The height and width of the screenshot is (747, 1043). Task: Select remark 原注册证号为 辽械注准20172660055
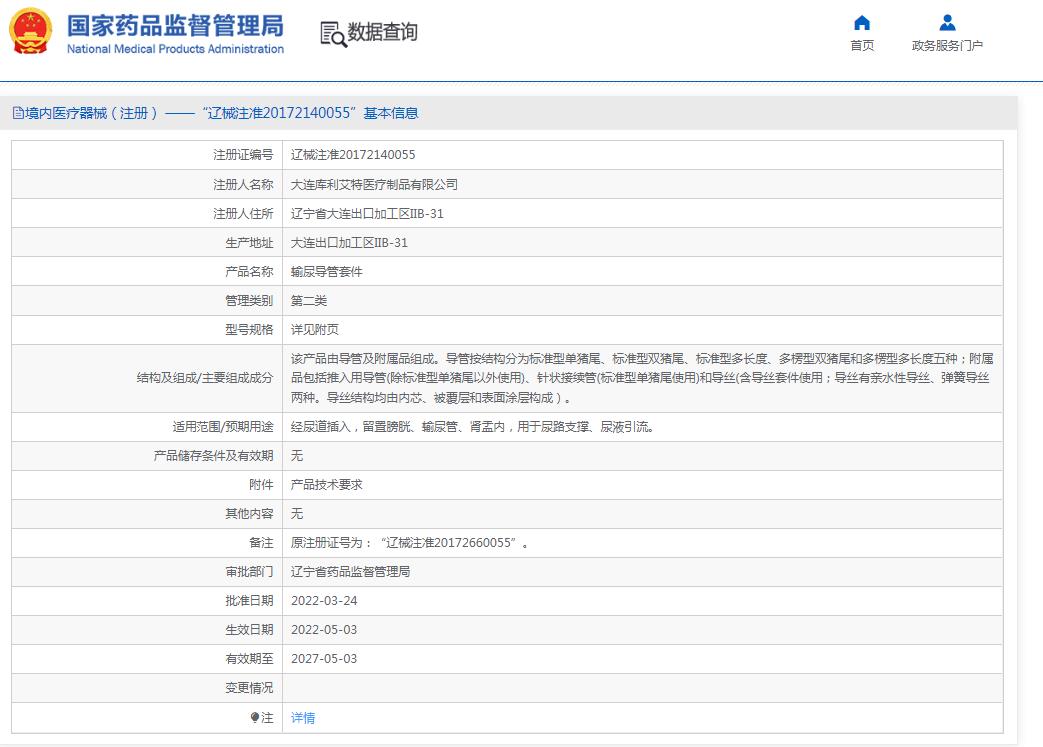(x=409, y=543)
